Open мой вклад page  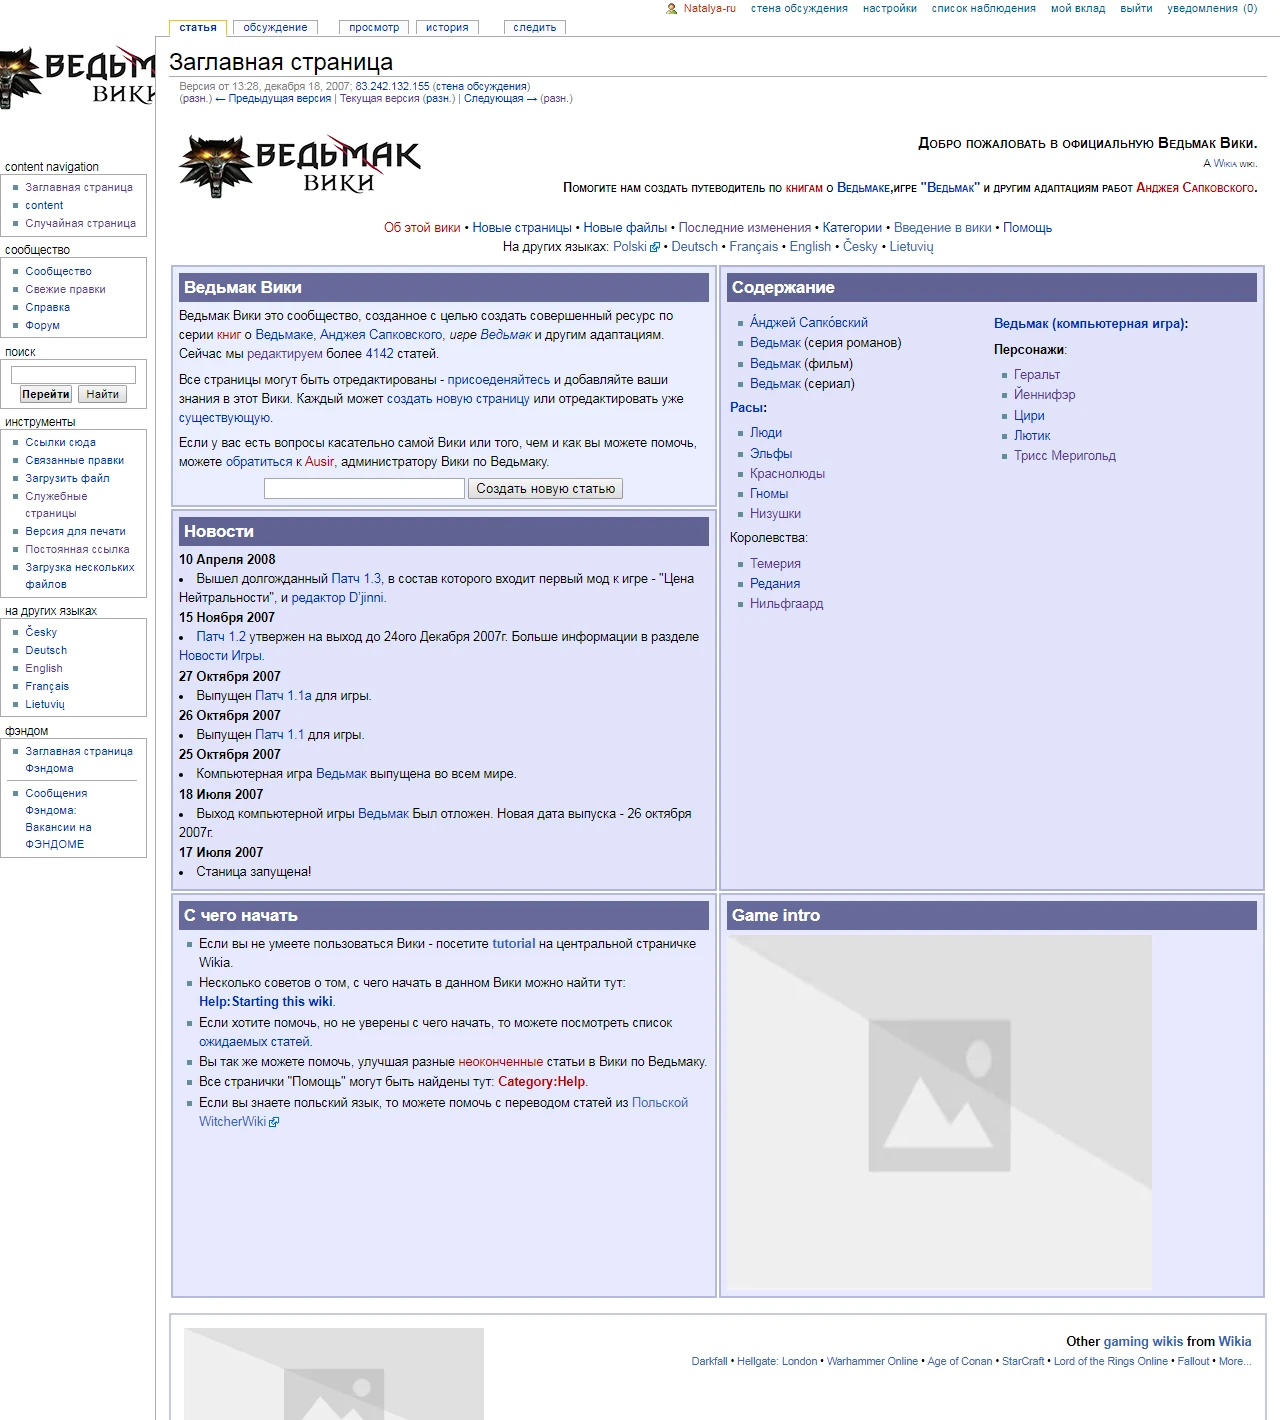coord(1078,8)
